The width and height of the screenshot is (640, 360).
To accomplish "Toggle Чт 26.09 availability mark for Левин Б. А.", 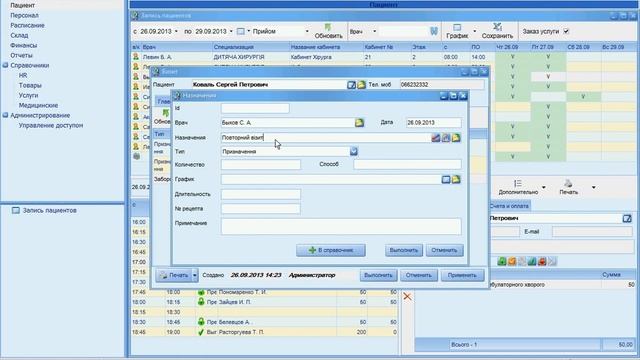I will [x=513, y=57].
